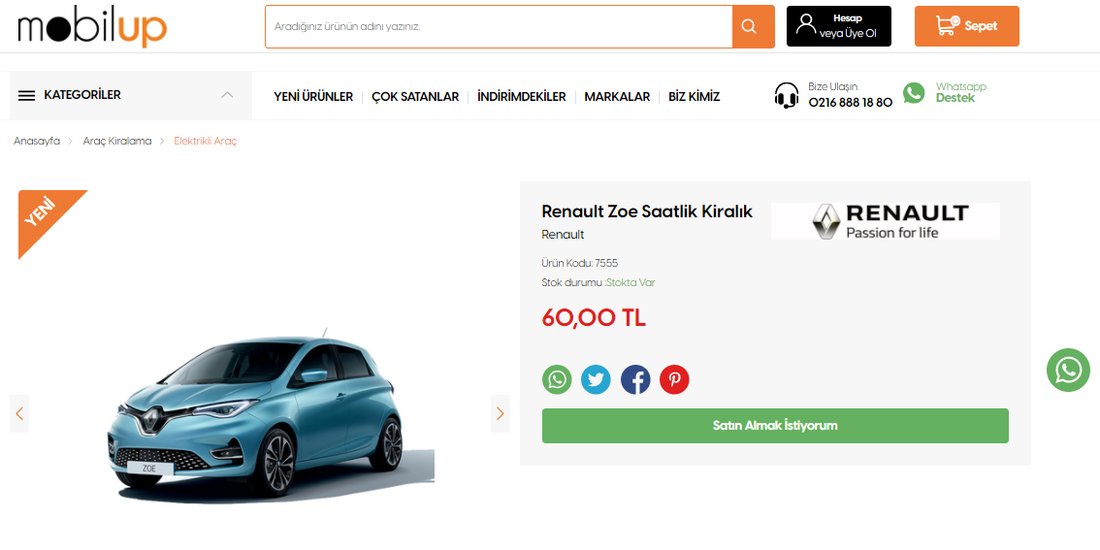
Task: Focus the product search input field
Action: coord(499,27)
